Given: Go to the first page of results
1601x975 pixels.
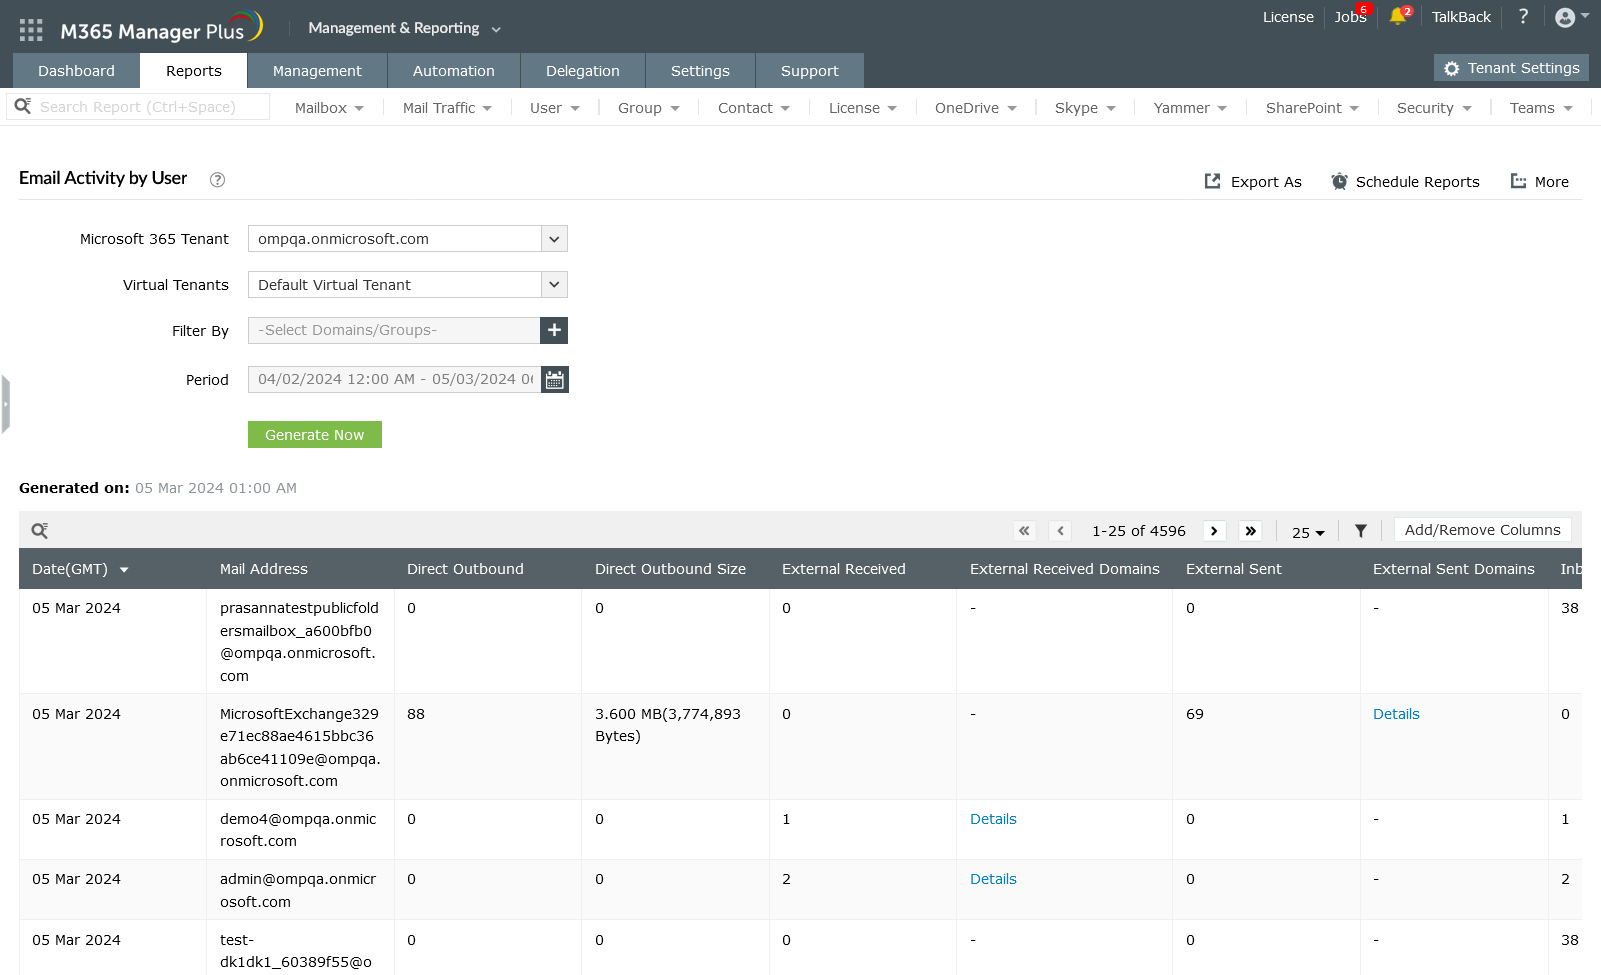Looking at the screenshot, I should tap(1024, 531).
